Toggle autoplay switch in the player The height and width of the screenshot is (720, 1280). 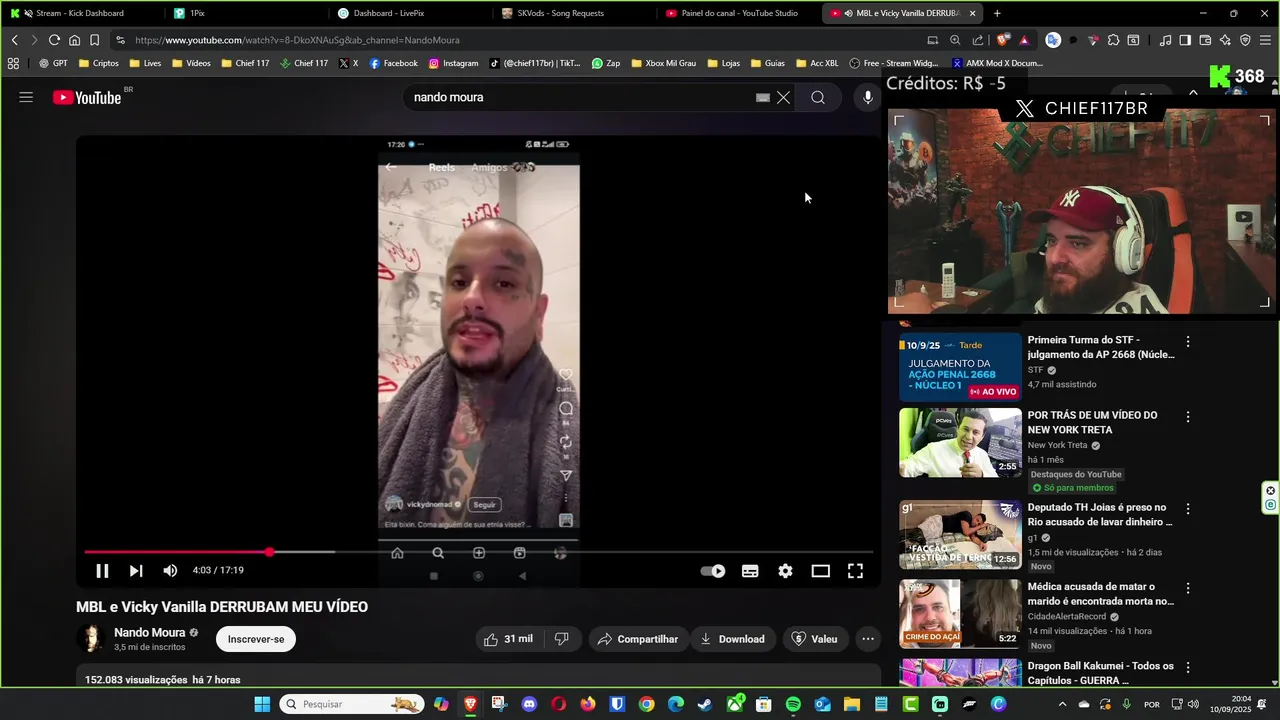(x=713, y=571)
